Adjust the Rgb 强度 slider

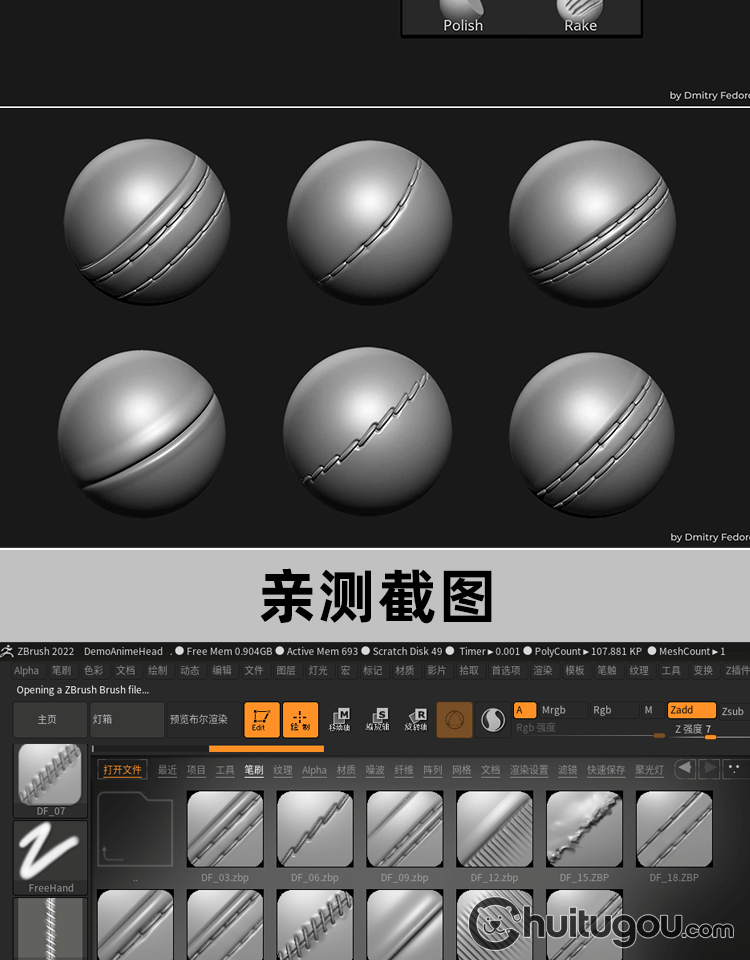(590, 729)
